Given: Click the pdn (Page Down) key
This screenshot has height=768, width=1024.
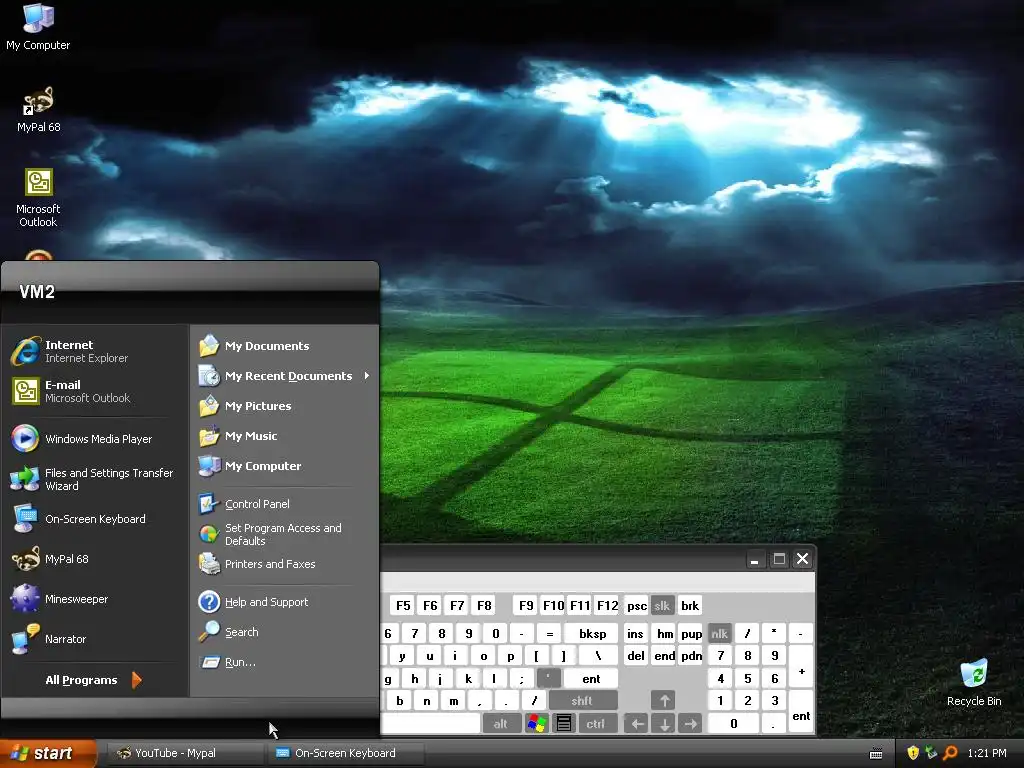Looking at the screenshot, I should tap(692, 656).
